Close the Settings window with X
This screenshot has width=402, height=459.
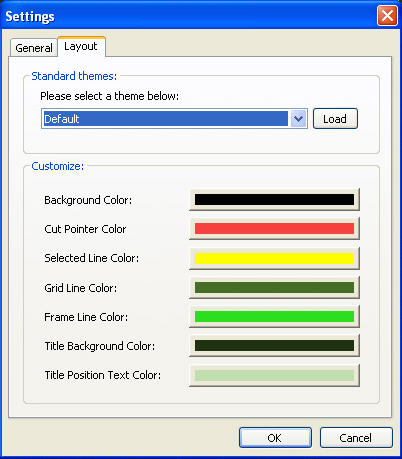pos(387,15)
